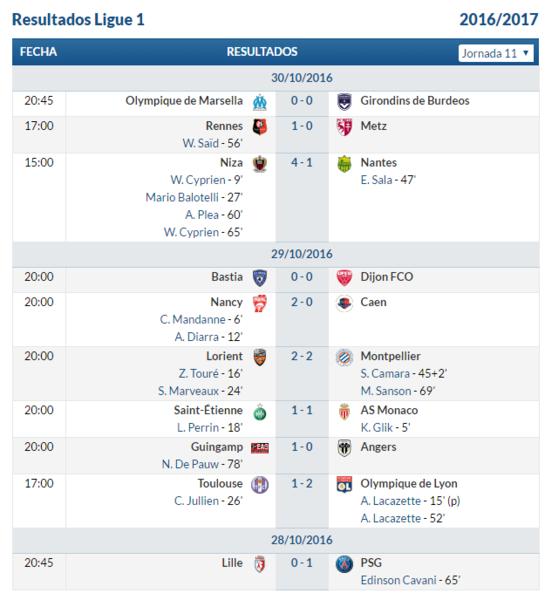Click the AS Monaco crest
The width and height of the screenshot is (545, 600).
[344, 412]
